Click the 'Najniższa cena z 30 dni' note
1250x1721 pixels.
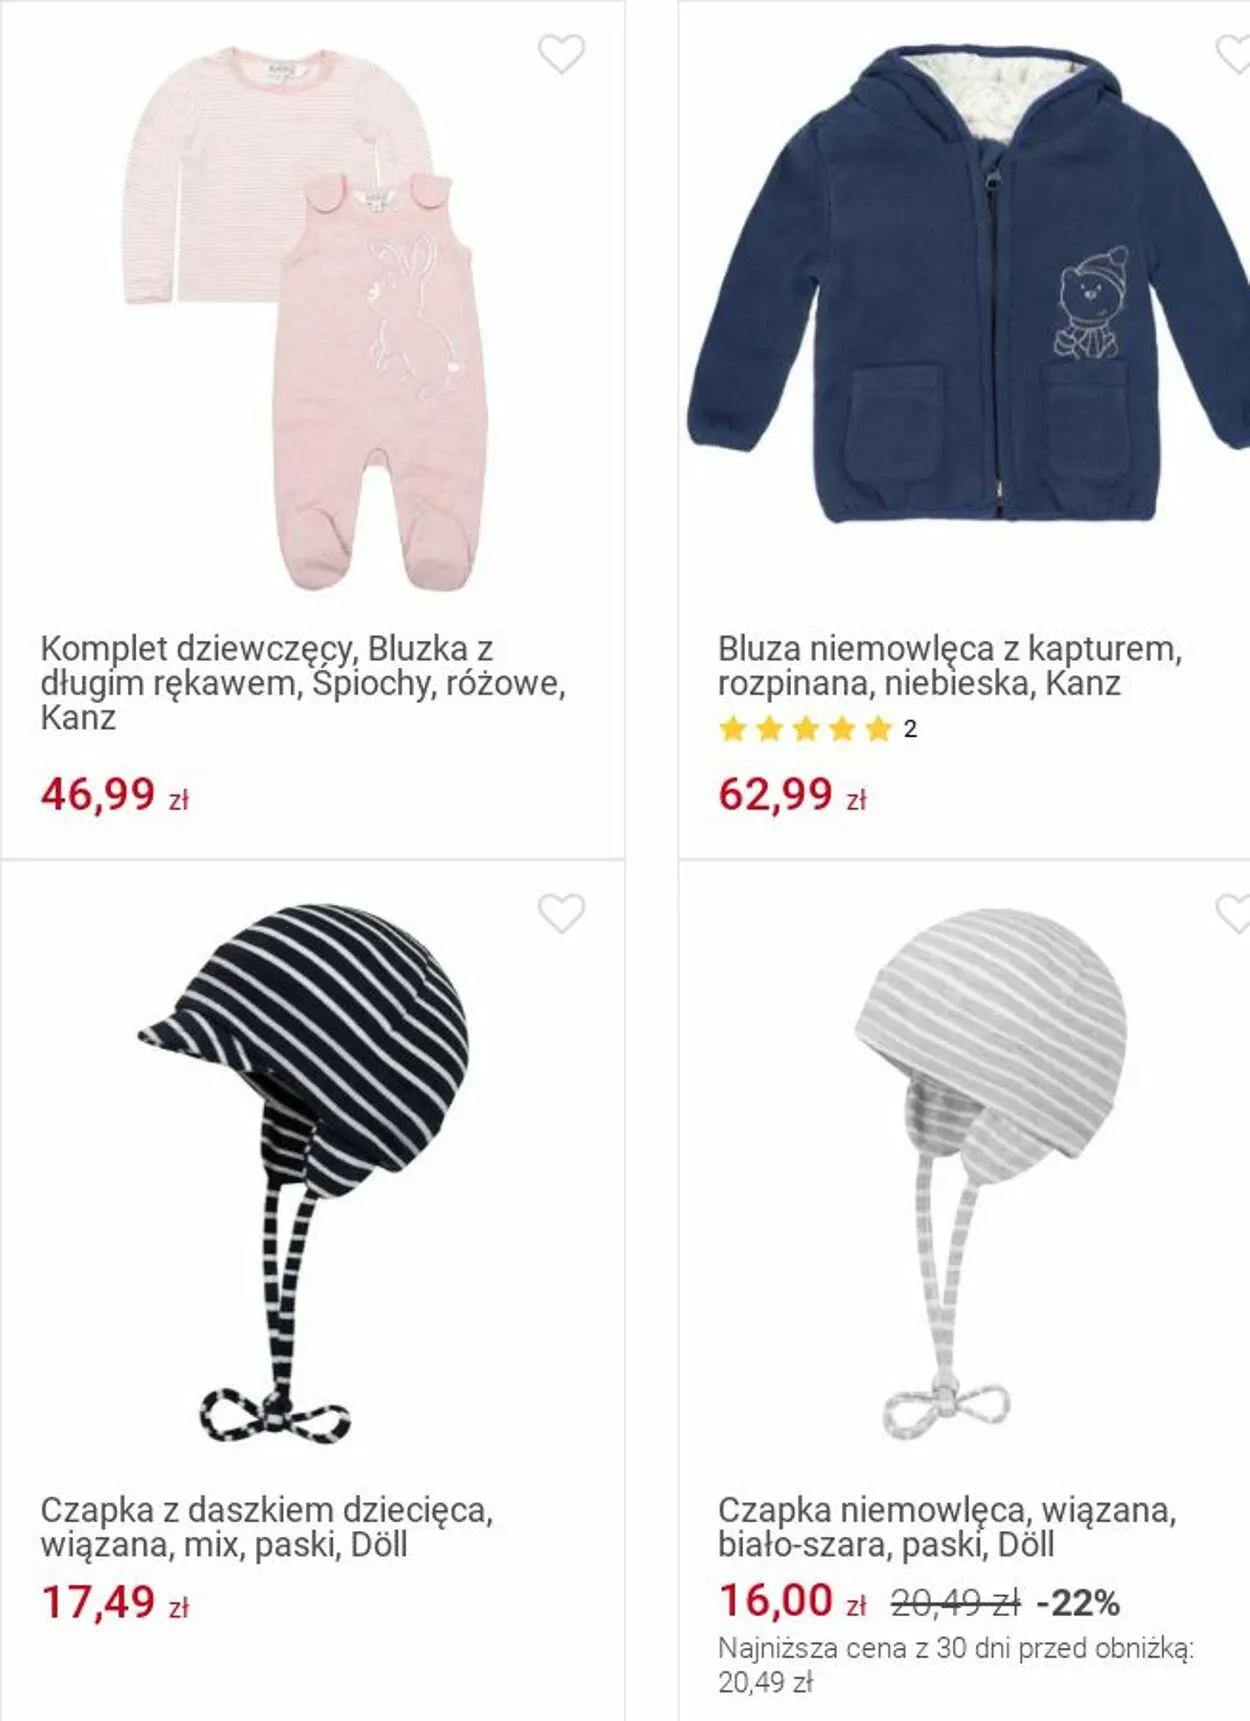point(957,1665)
